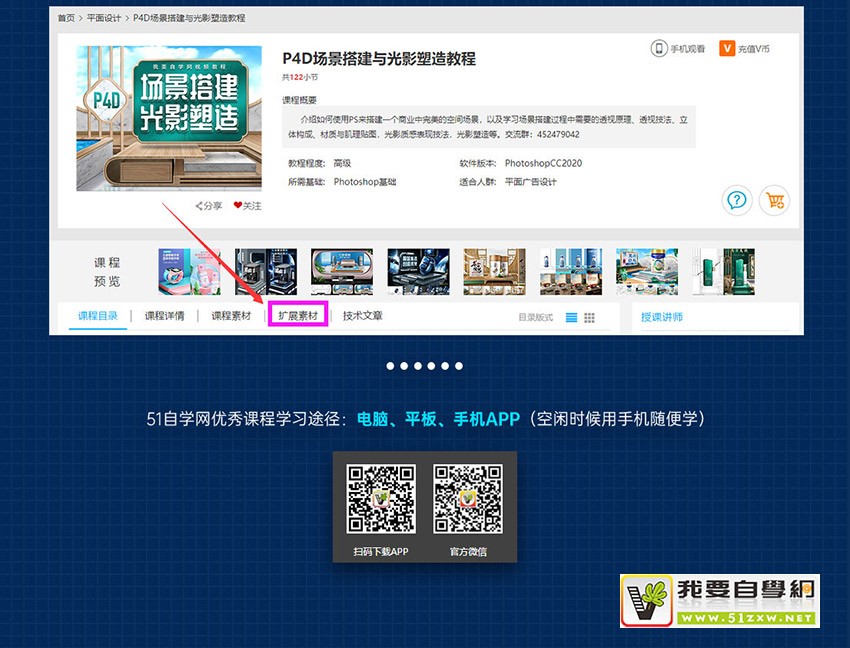
Task: Go to the 技术文章 tab
Action: click(x=362, y=316)
